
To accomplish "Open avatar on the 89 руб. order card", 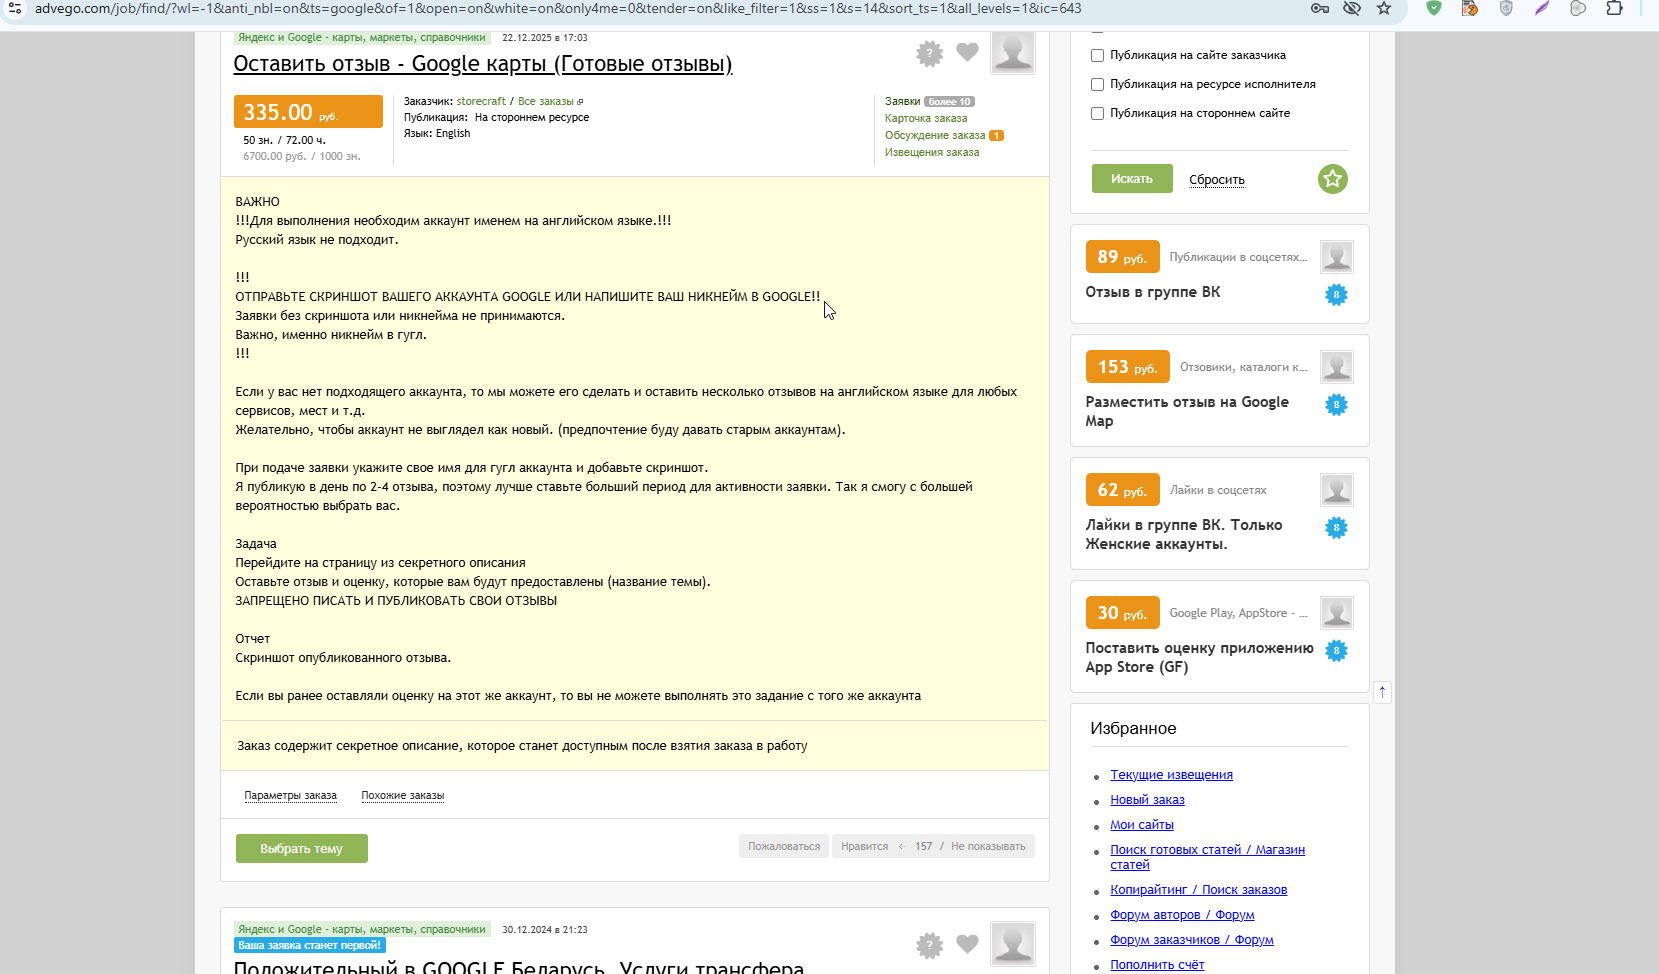I will click(1337, 257).
